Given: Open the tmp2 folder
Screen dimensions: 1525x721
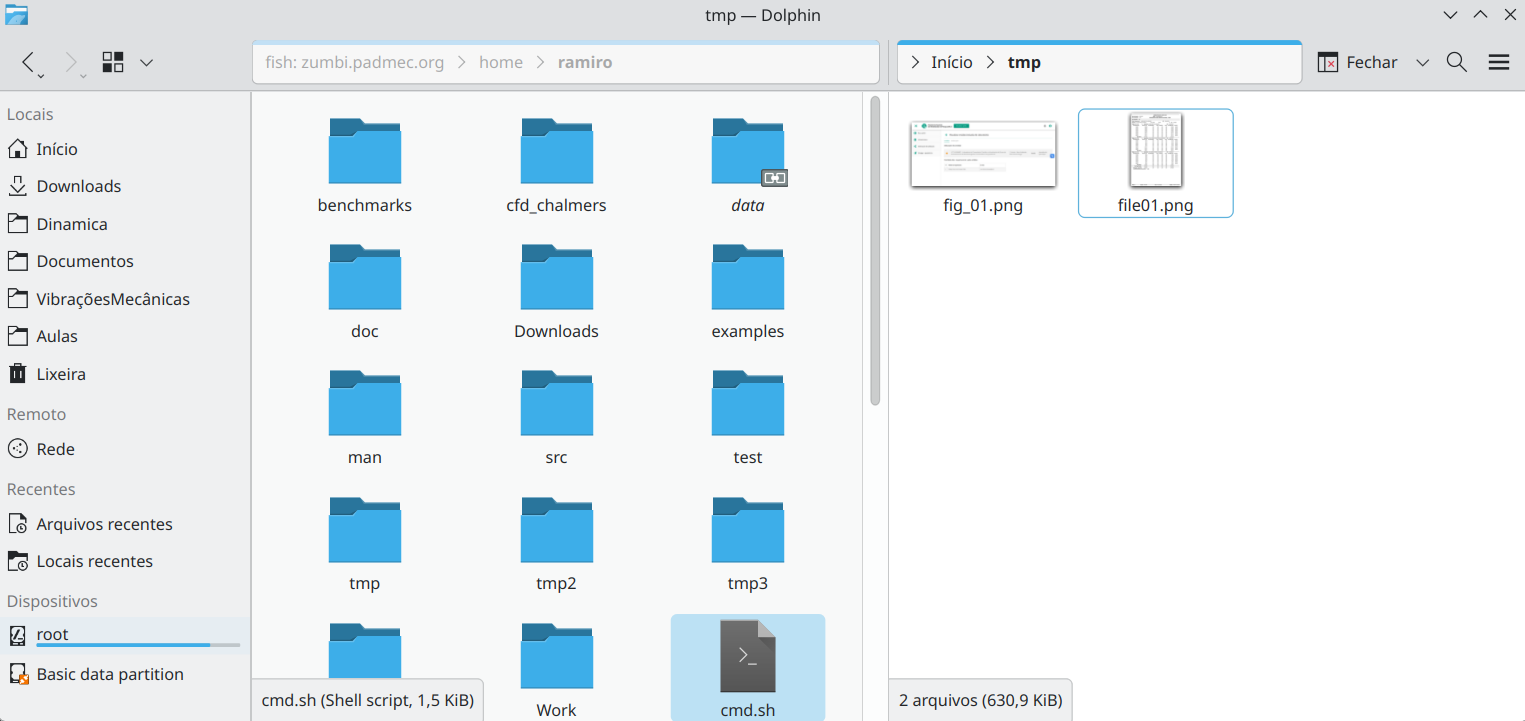Looking at the screenshot, I should point(556,543).
